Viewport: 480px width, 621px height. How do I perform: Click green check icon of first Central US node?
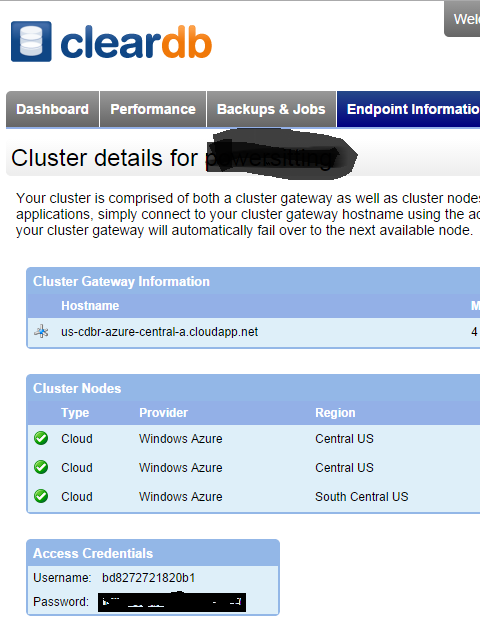[x=41, y=438]
